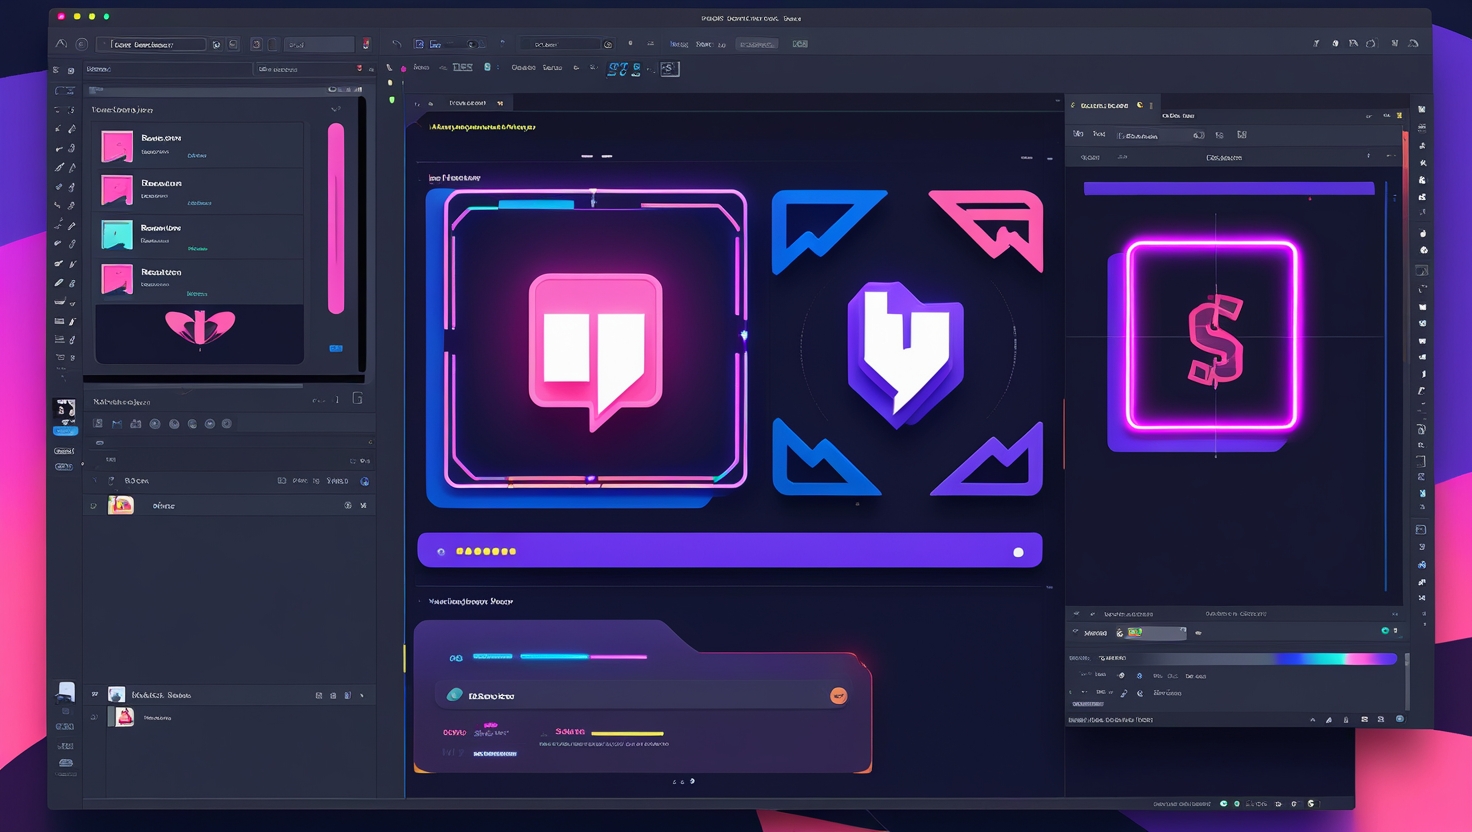Toggle the teal dot in right panel's bottom row
This screenshot has width=1472, height=832.
click(1385, 631)
